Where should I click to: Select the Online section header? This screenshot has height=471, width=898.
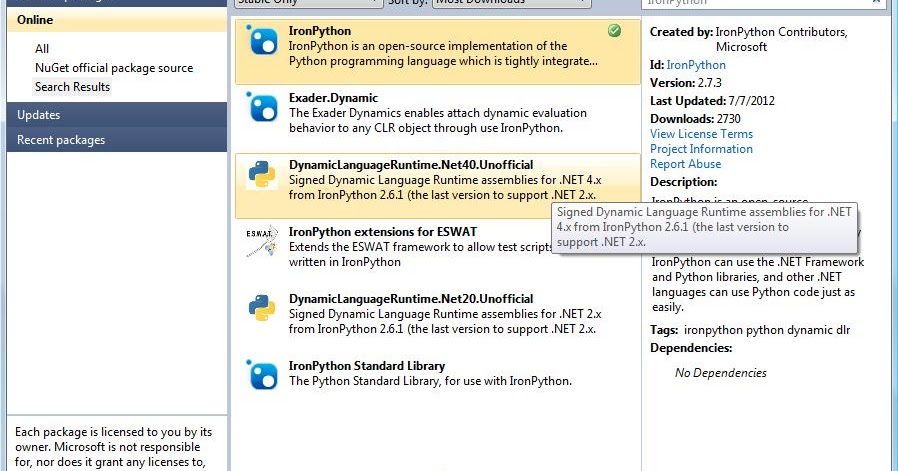pos(117,19)
